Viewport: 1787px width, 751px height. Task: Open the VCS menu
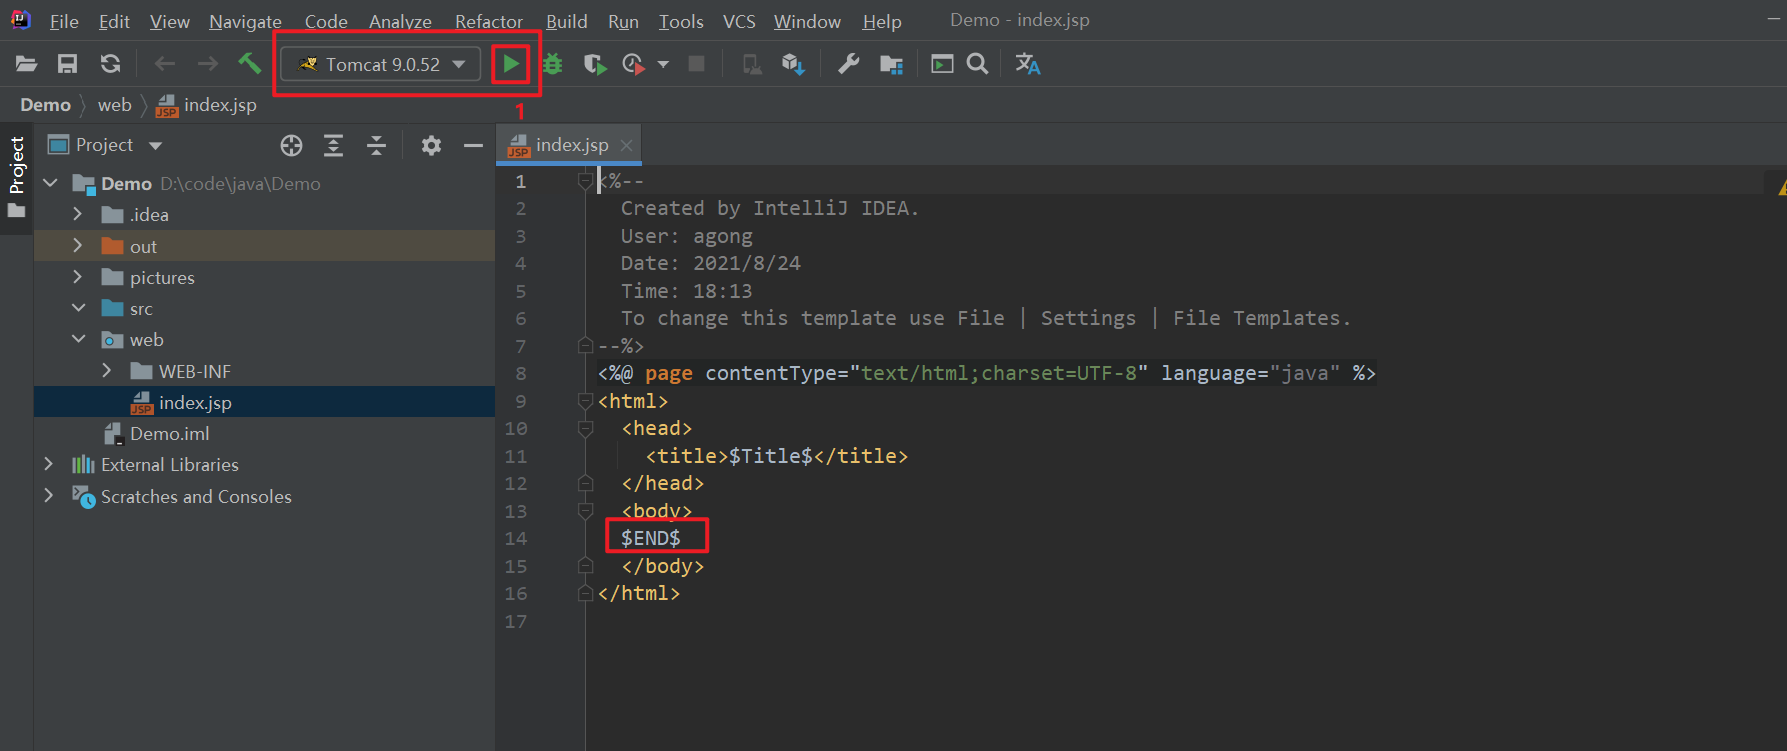pos(739,21)
